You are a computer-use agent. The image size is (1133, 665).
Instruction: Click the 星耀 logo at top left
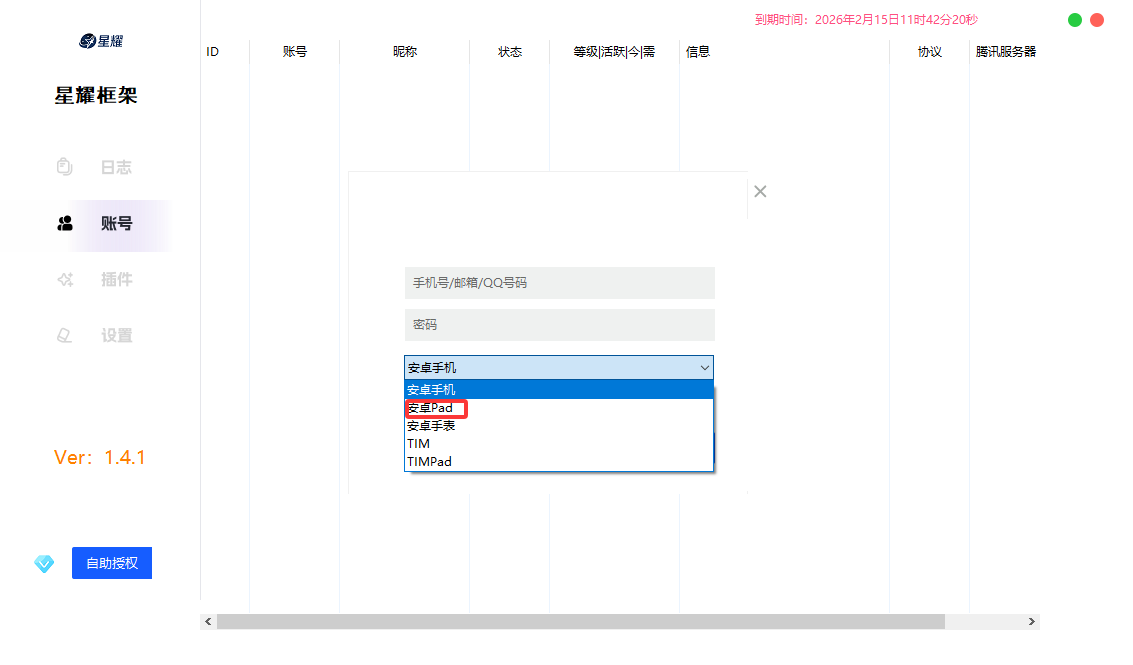pyautogui.click(x=101, y=41)
